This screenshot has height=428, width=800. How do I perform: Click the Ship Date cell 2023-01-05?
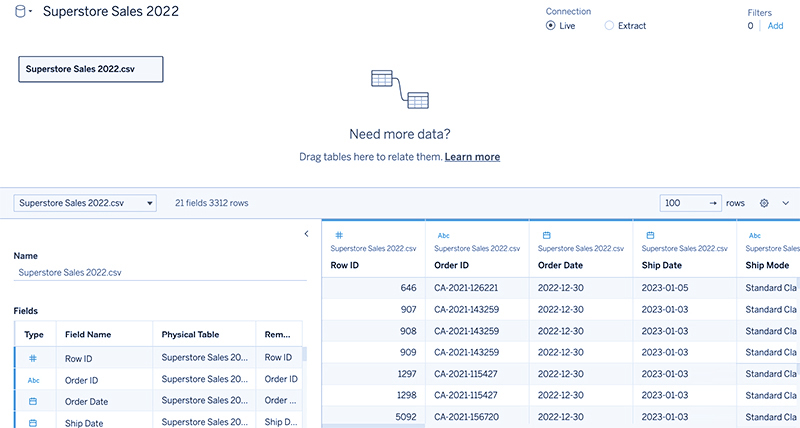click(x=685, y=288)
